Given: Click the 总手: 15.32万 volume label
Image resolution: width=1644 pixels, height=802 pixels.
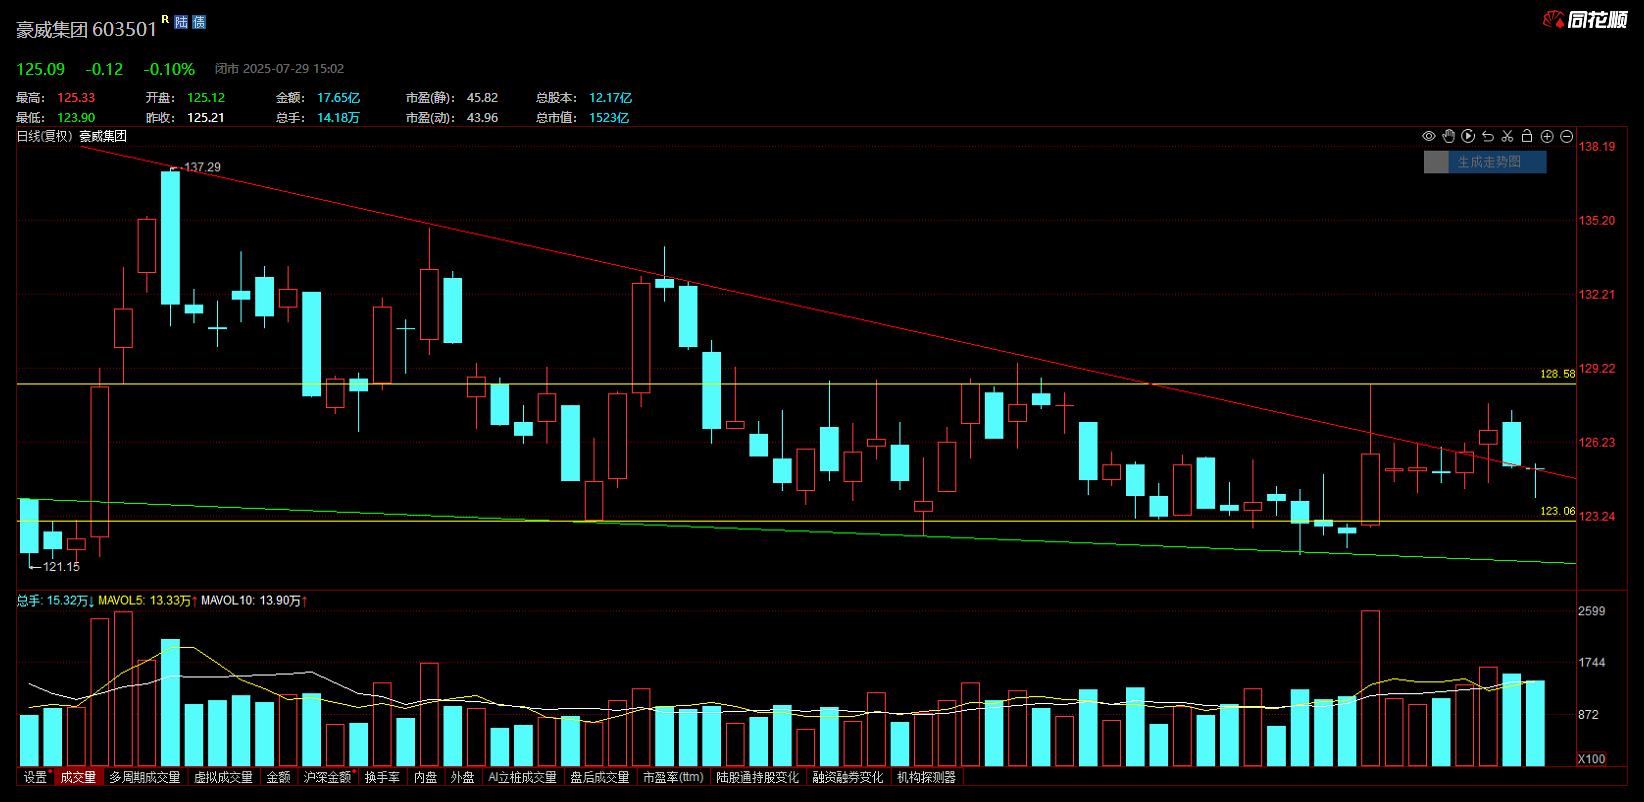Looking at the screenshot, I should coord(55,601).
